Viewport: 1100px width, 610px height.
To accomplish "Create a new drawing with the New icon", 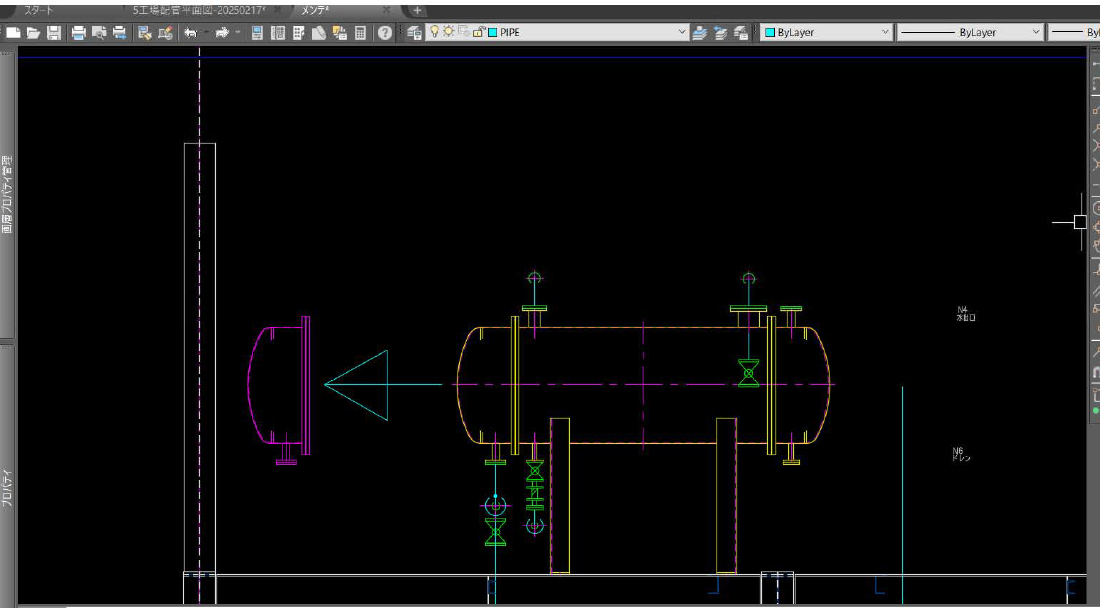I will click(13, 32).
